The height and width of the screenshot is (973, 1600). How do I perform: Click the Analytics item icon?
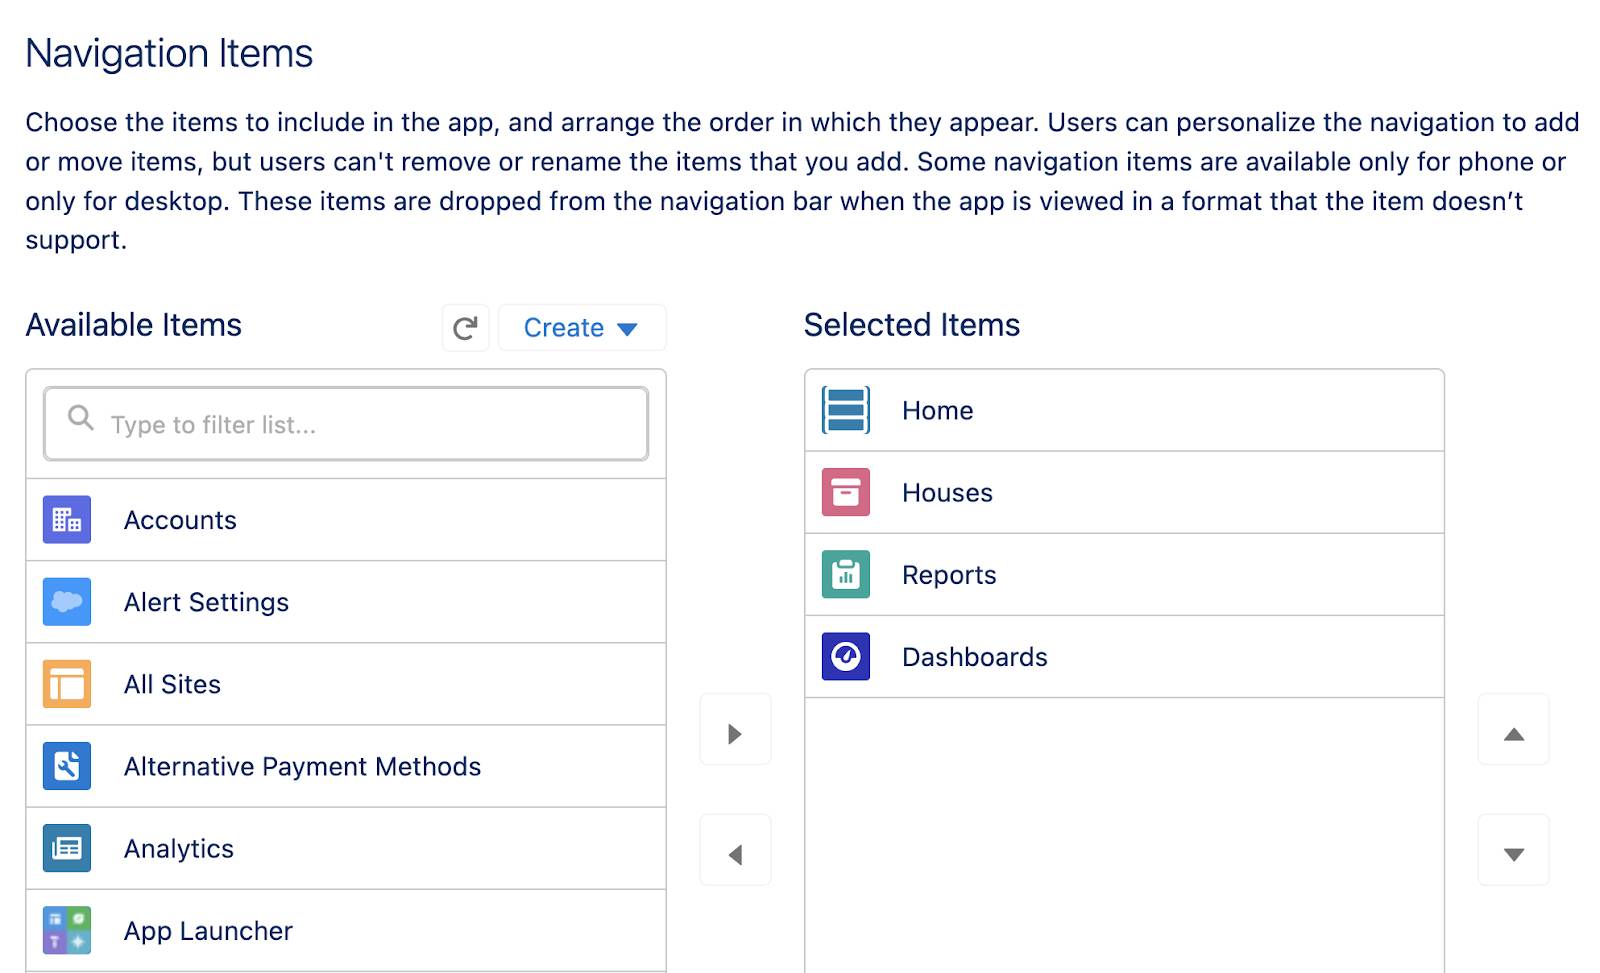pyautogui.click(x=66, y=848)
